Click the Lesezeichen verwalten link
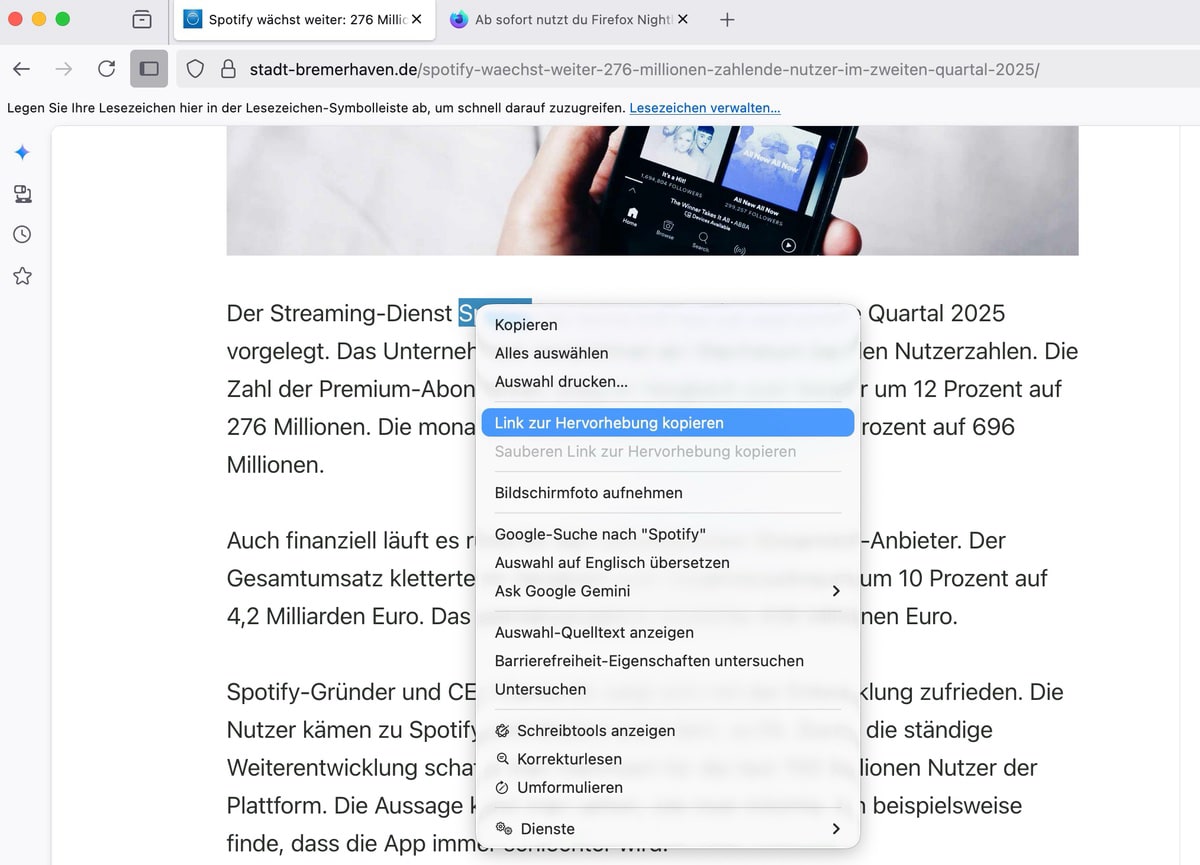Image resolution: width=1200 pixels, height=865 pixels. tap(704, 108)
